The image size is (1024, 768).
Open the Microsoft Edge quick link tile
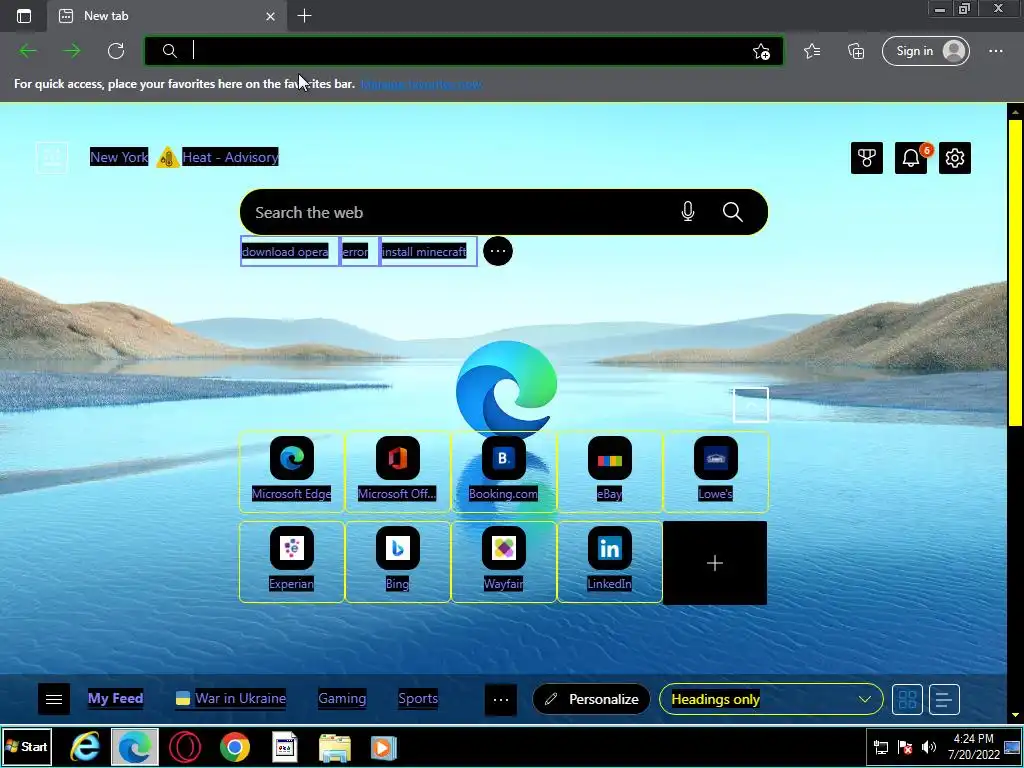coord(291,471)
